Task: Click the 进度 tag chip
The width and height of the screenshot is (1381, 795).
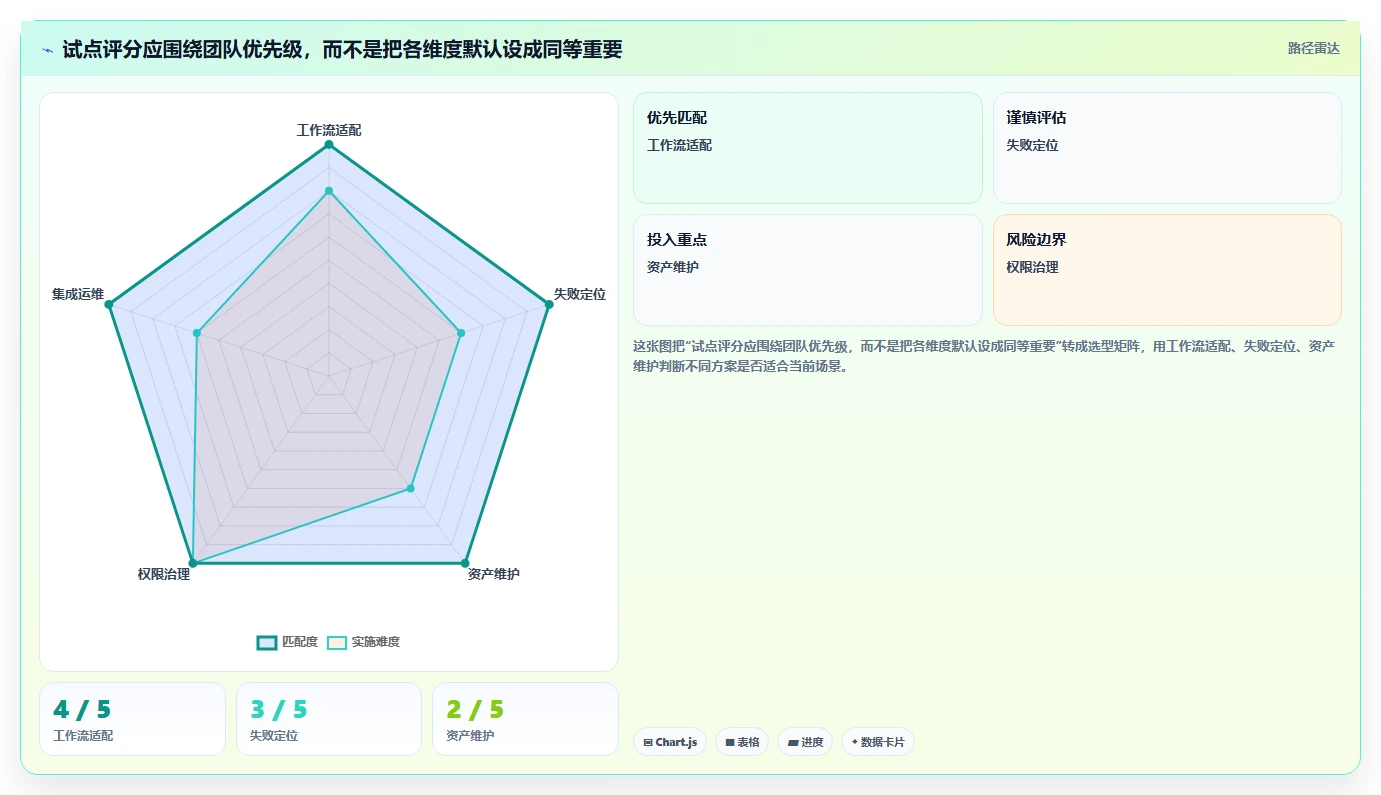Action: click(x=805, y=742)
